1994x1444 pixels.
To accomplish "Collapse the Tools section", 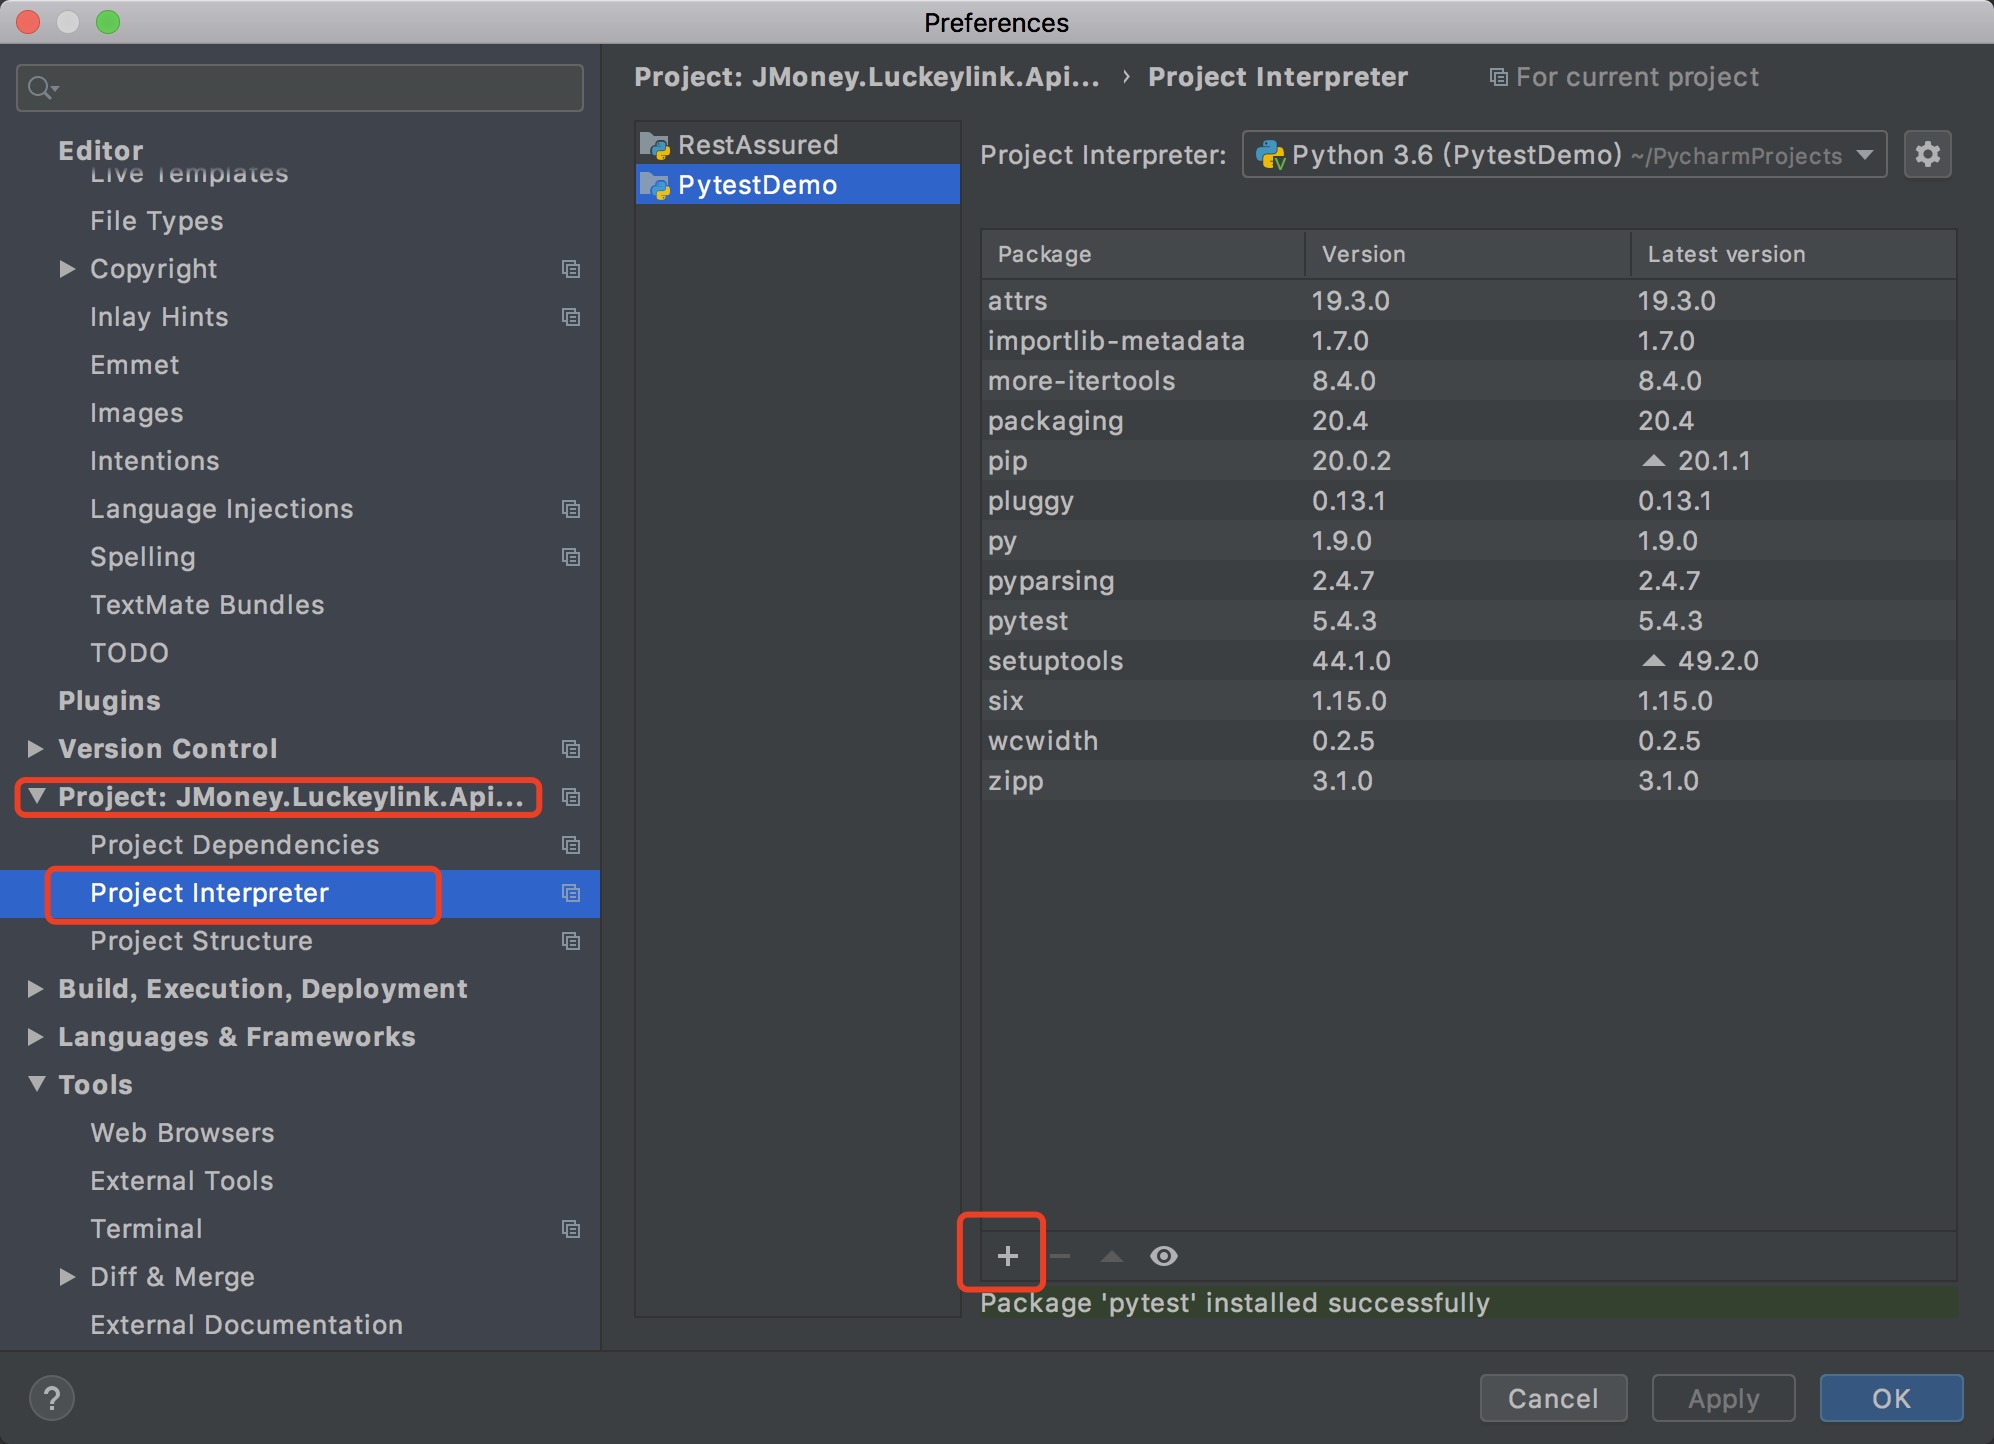I will tap(36, 1084).
